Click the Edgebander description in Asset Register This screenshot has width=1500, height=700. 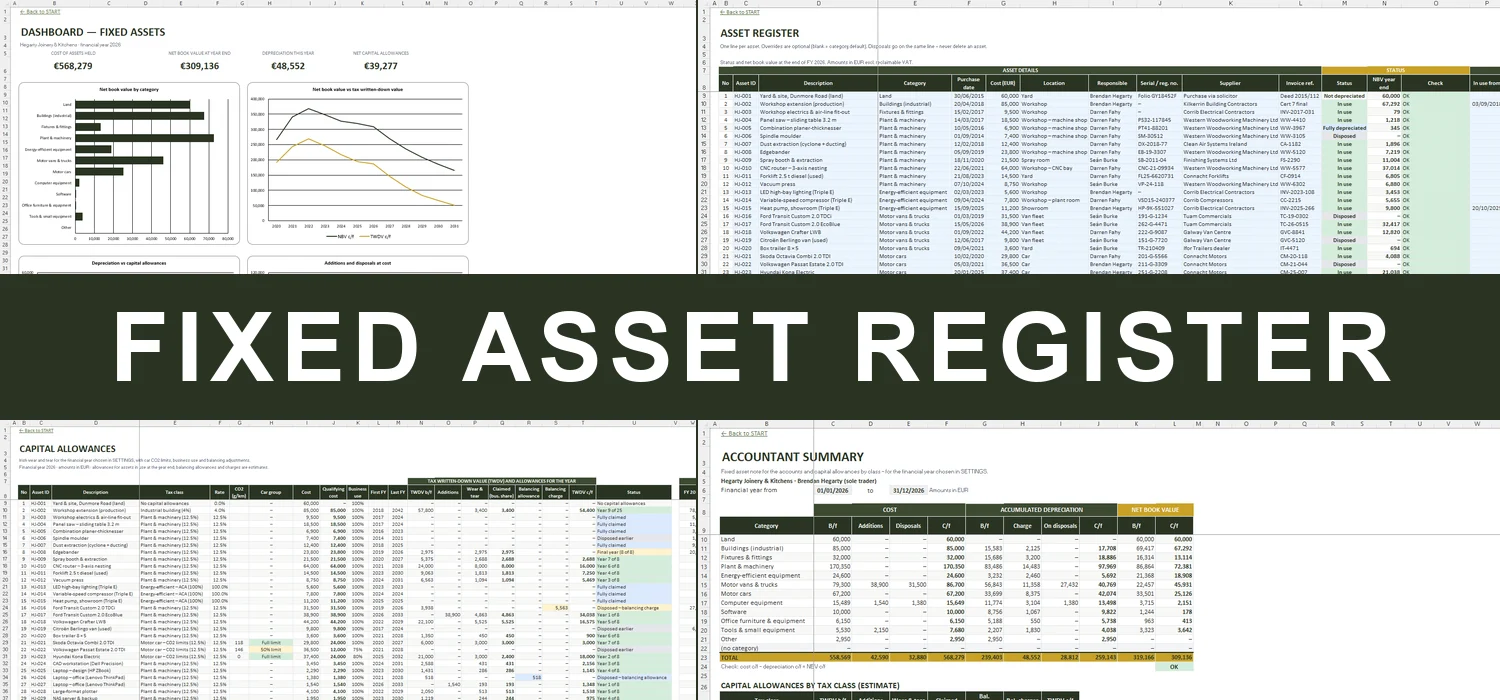point(818,151)
